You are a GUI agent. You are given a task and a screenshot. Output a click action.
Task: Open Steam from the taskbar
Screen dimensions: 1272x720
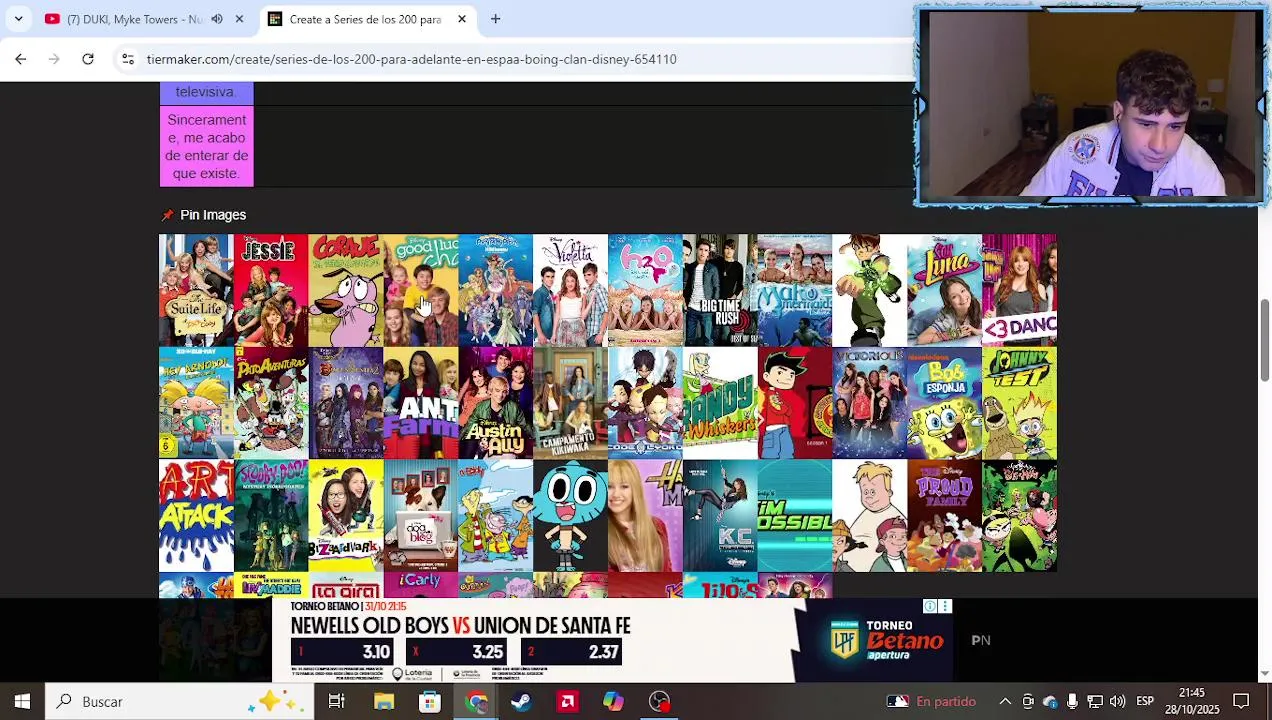[x=521, y=702]
